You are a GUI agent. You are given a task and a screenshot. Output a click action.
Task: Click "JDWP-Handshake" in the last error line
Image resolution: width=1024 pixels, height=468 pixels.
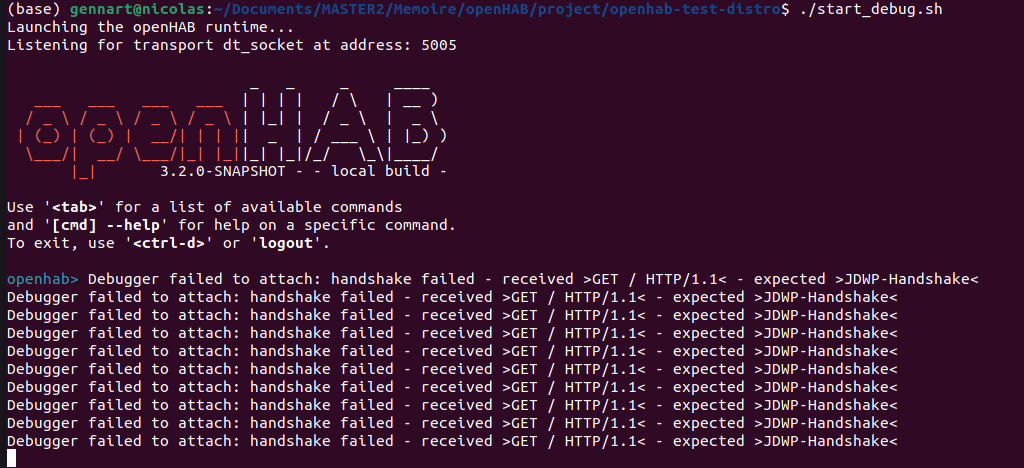click(x=825, y=441)
